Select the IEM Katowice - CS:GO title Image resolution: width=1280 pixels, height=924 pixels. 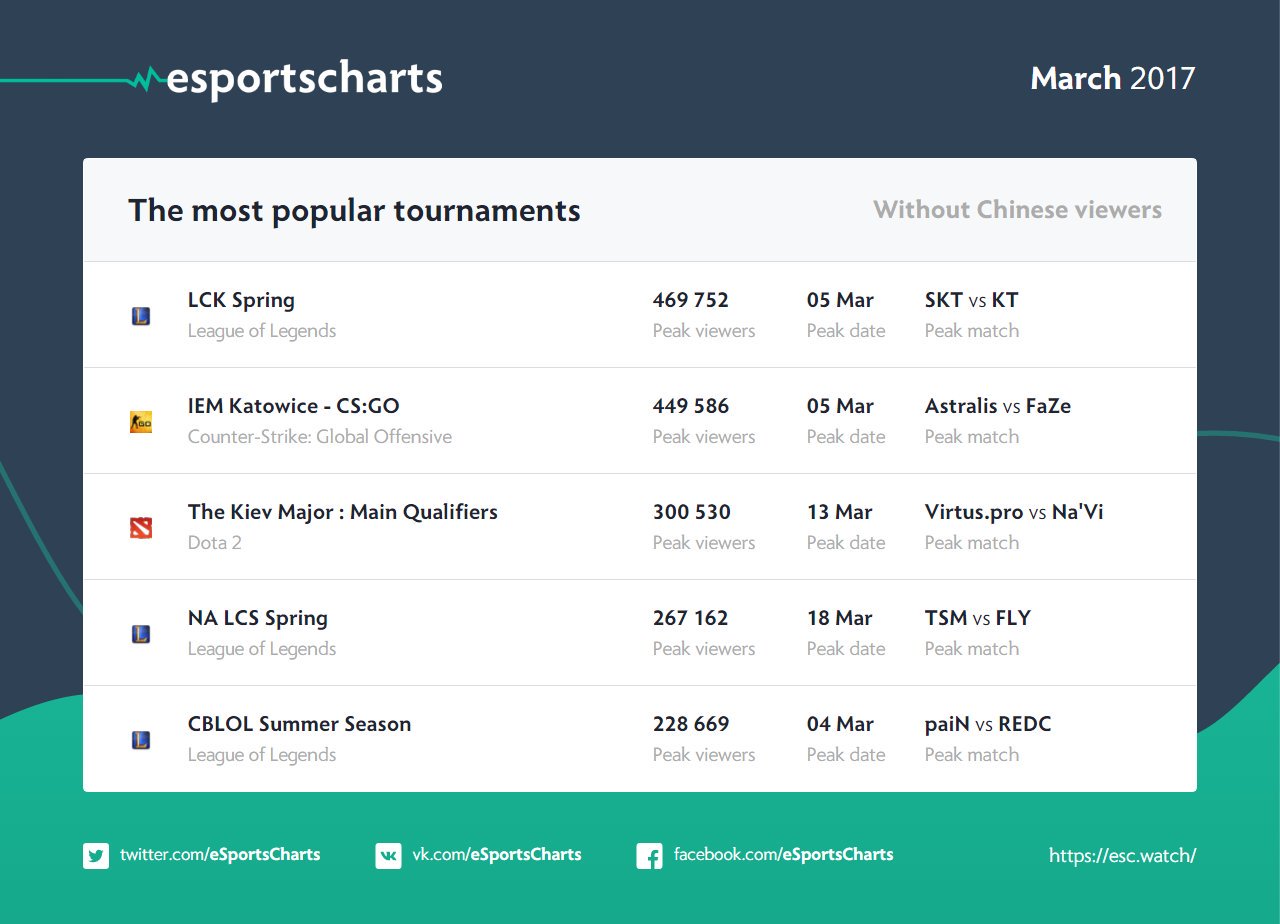[x=293, y=406]
